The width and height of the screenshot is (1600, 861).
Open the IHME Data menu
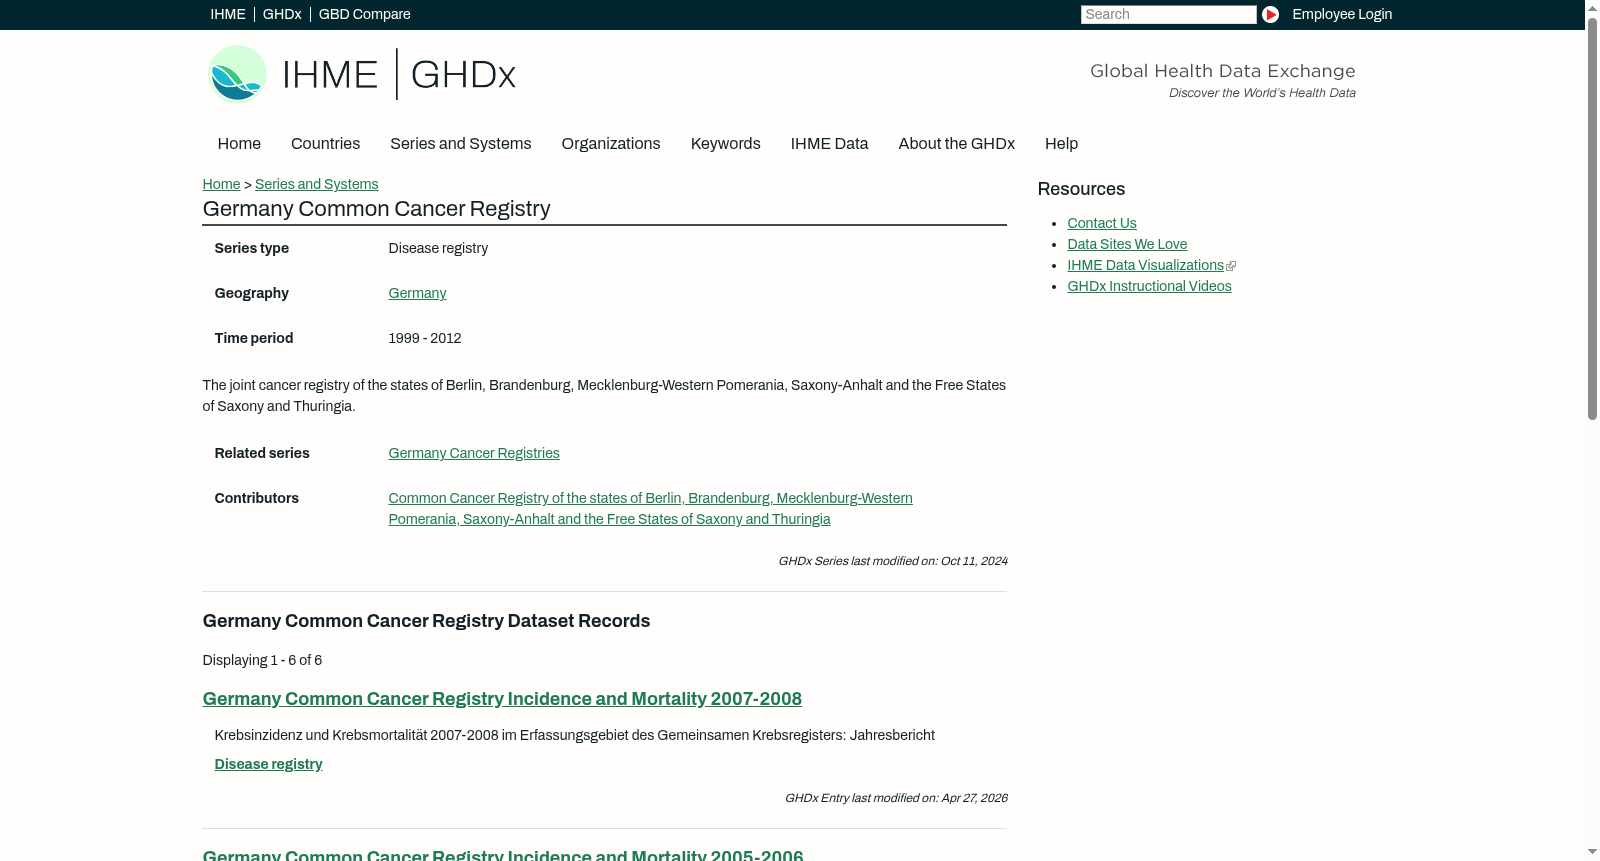point(829,144)
